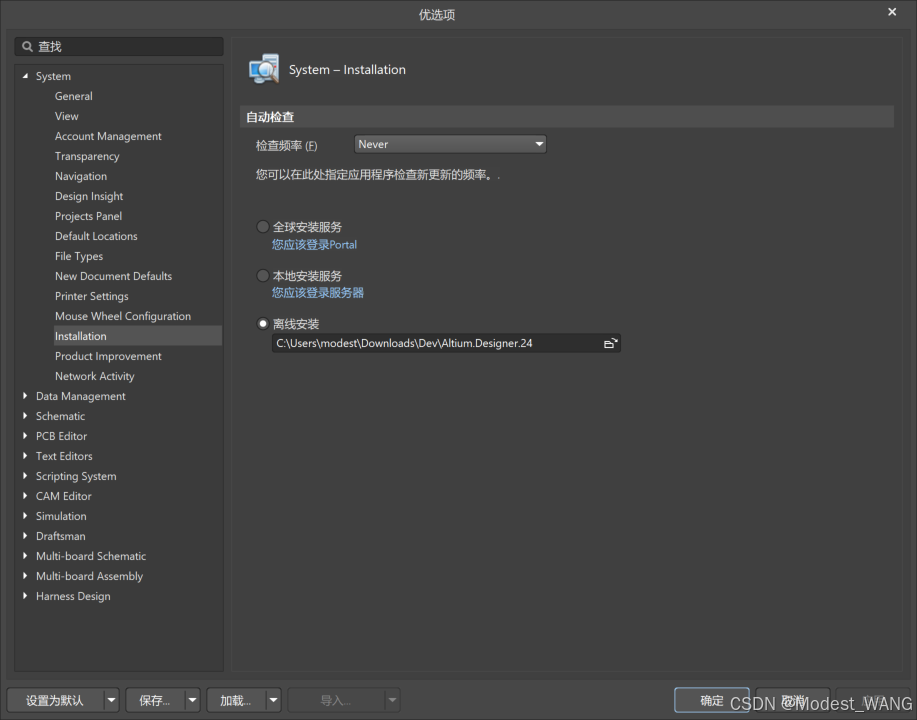Click the 查找 search field
The image size is (917, 720).
pyautogui.click(x=119, y=46)
